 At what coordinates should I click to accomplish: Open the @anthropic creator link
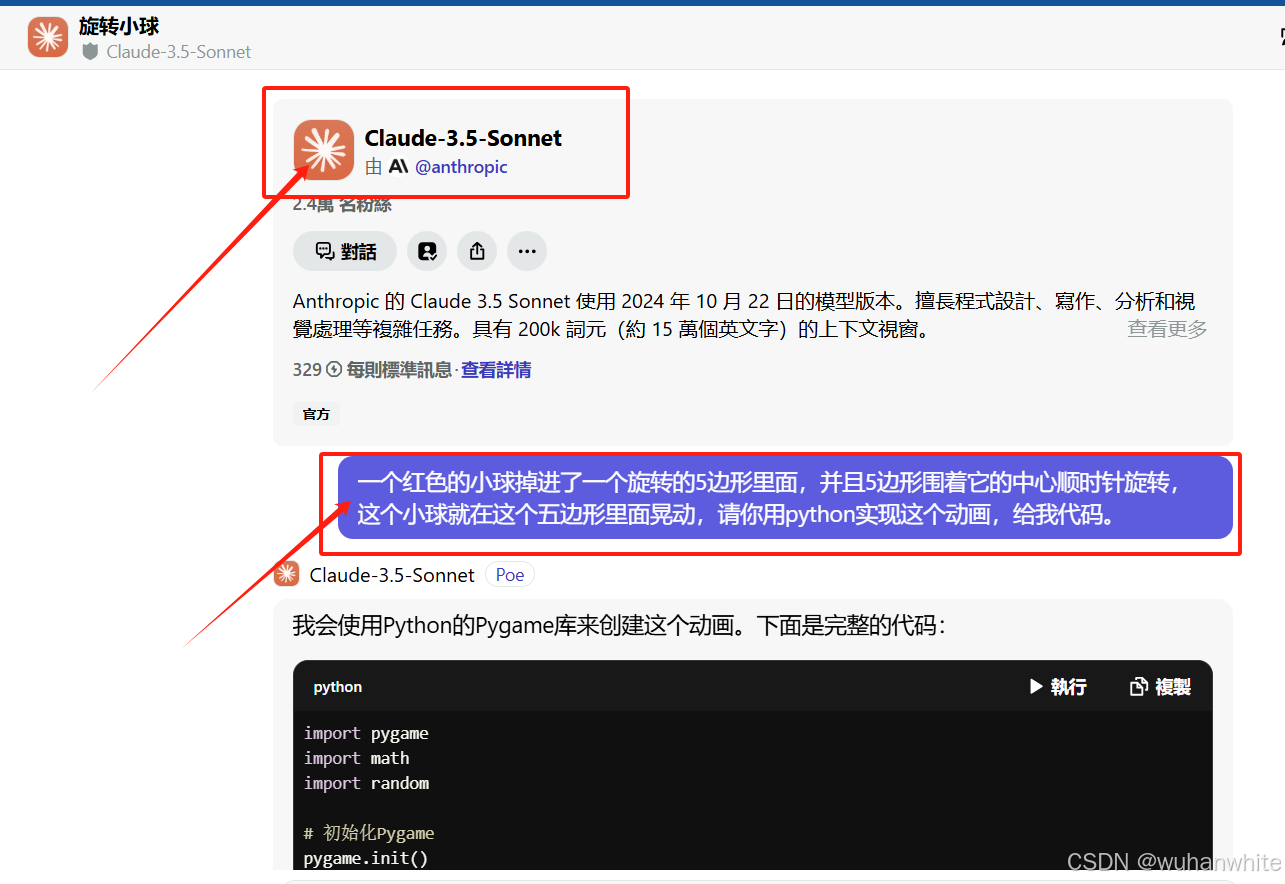coord(461,167)
